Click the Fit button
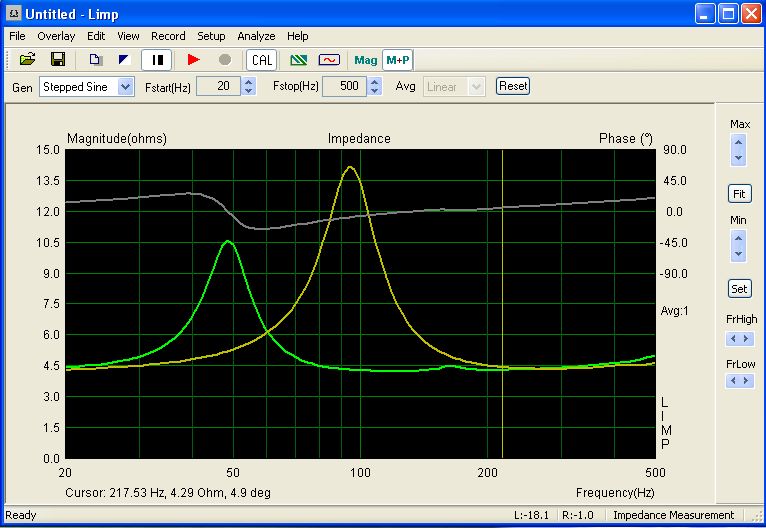766x528 pixels. point(739,193)
